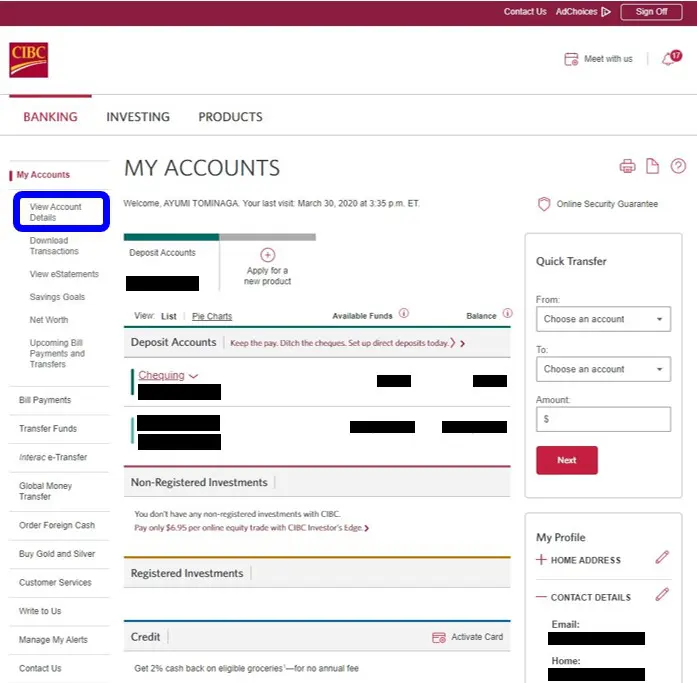Open the help question mark icon
Viewport: 697px width, 683px height.
[678, 166]
